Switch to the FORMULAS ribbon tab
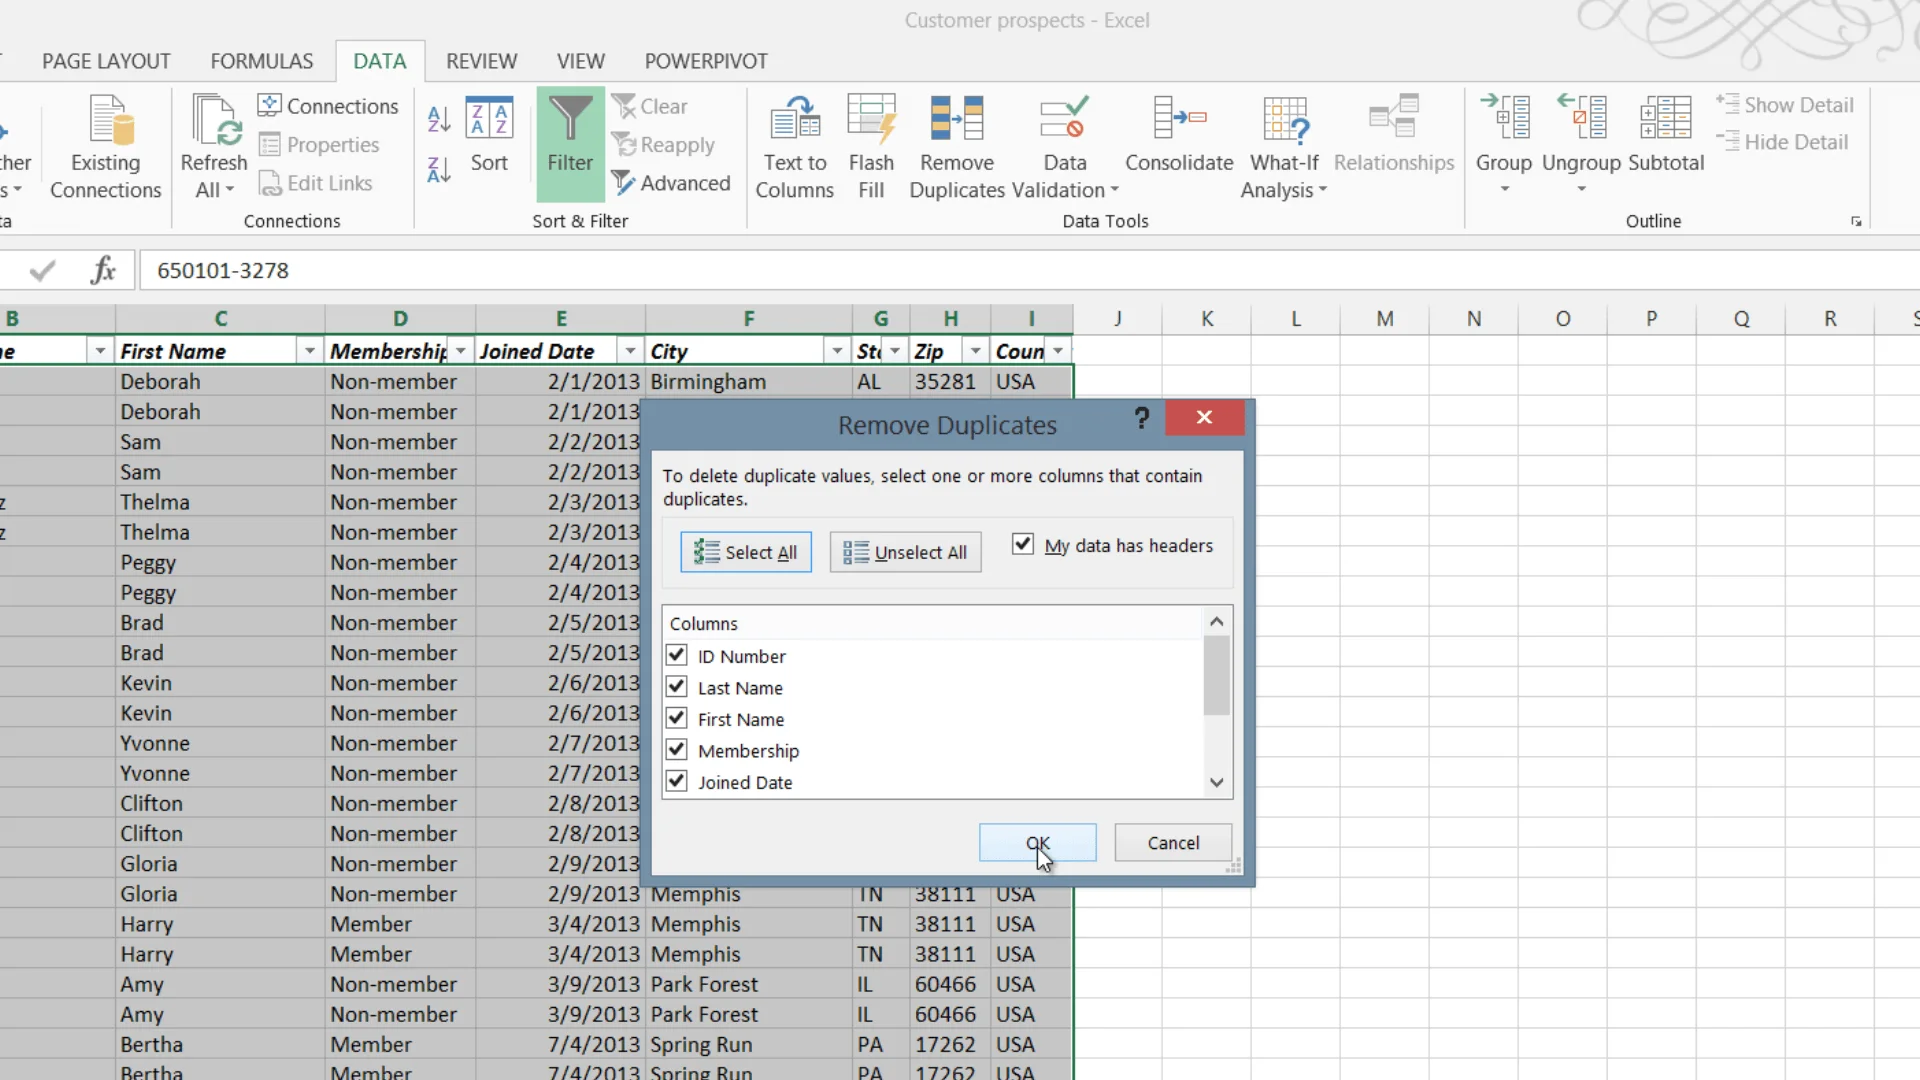 262,61
